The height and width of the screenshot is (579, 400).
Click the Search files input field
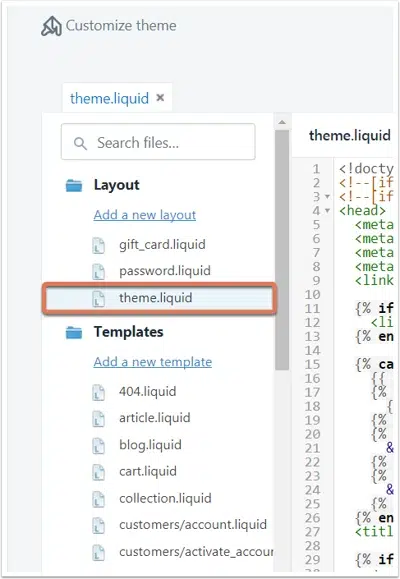point(158,142)
